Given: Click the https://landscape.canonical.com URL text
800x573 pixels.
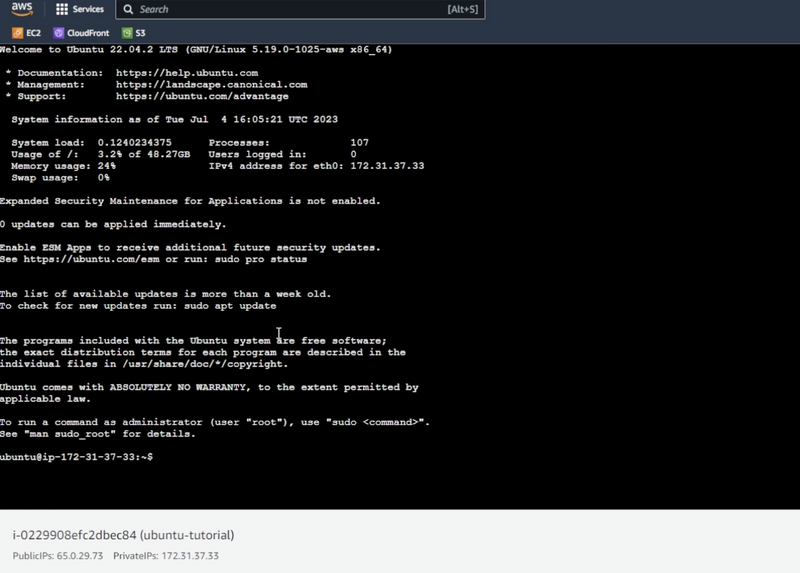Looking at the screenshot, I should coord(211,85).
